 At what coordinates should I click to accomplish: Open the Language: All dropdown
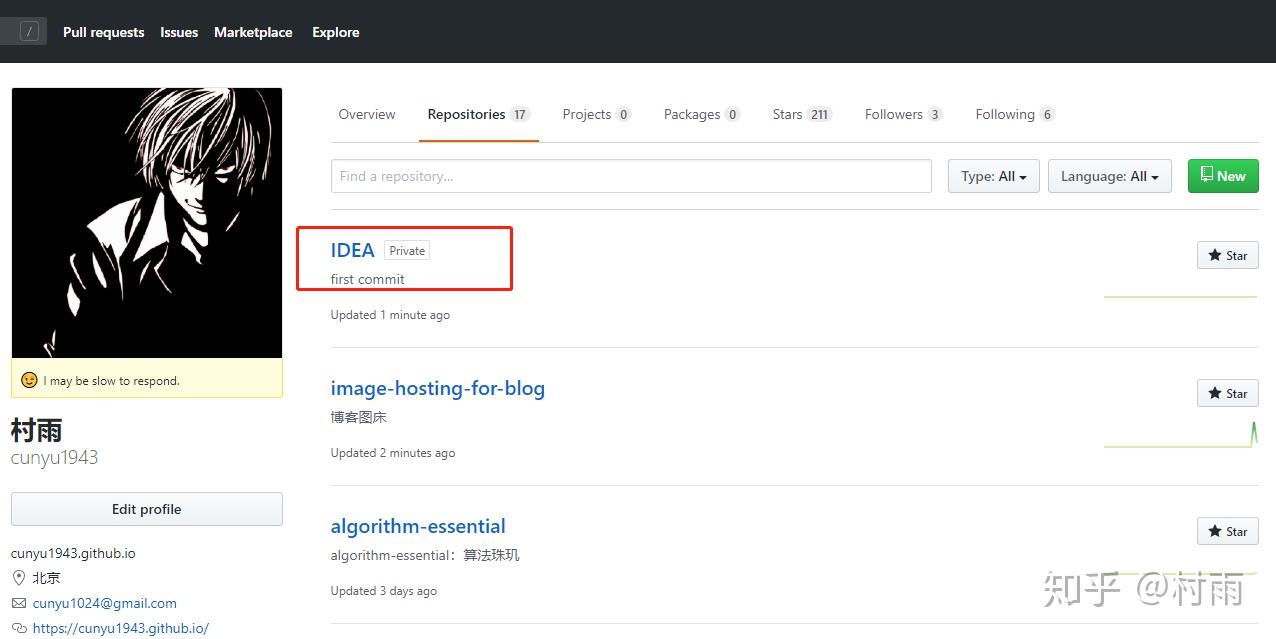pyautogui.click(x=1109, y=176)
